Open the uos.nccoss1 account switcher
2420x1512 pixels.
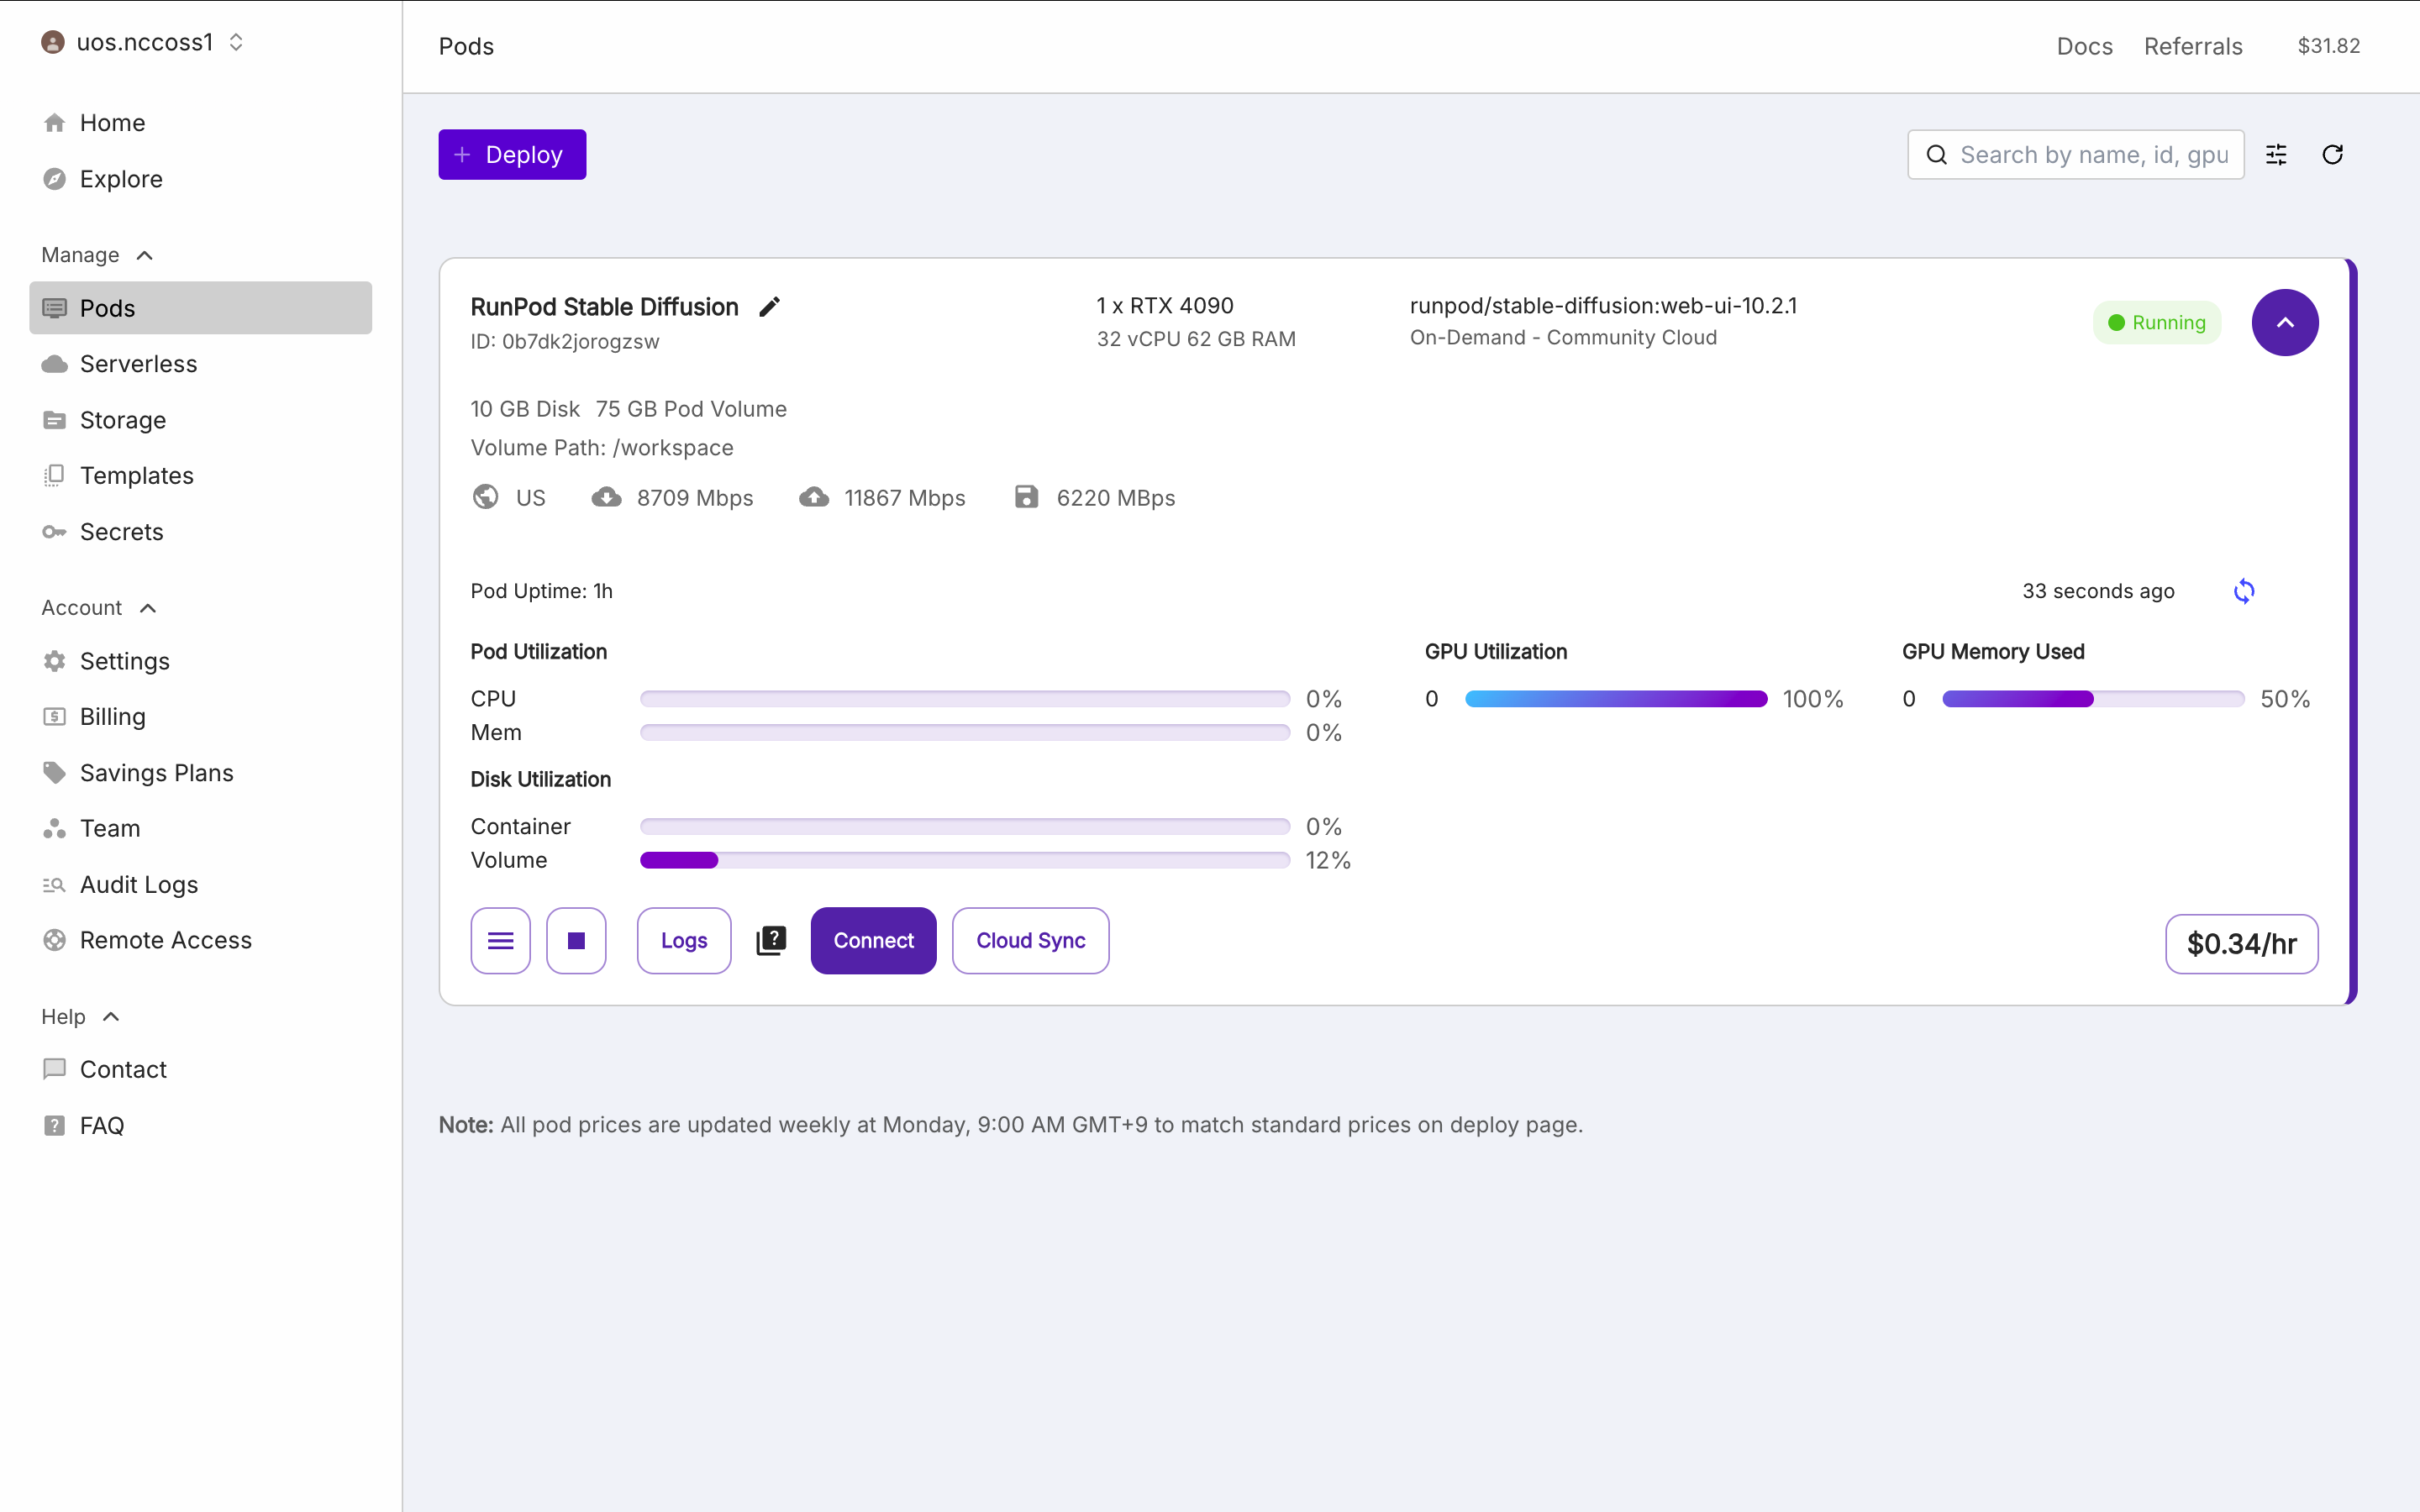143,42
